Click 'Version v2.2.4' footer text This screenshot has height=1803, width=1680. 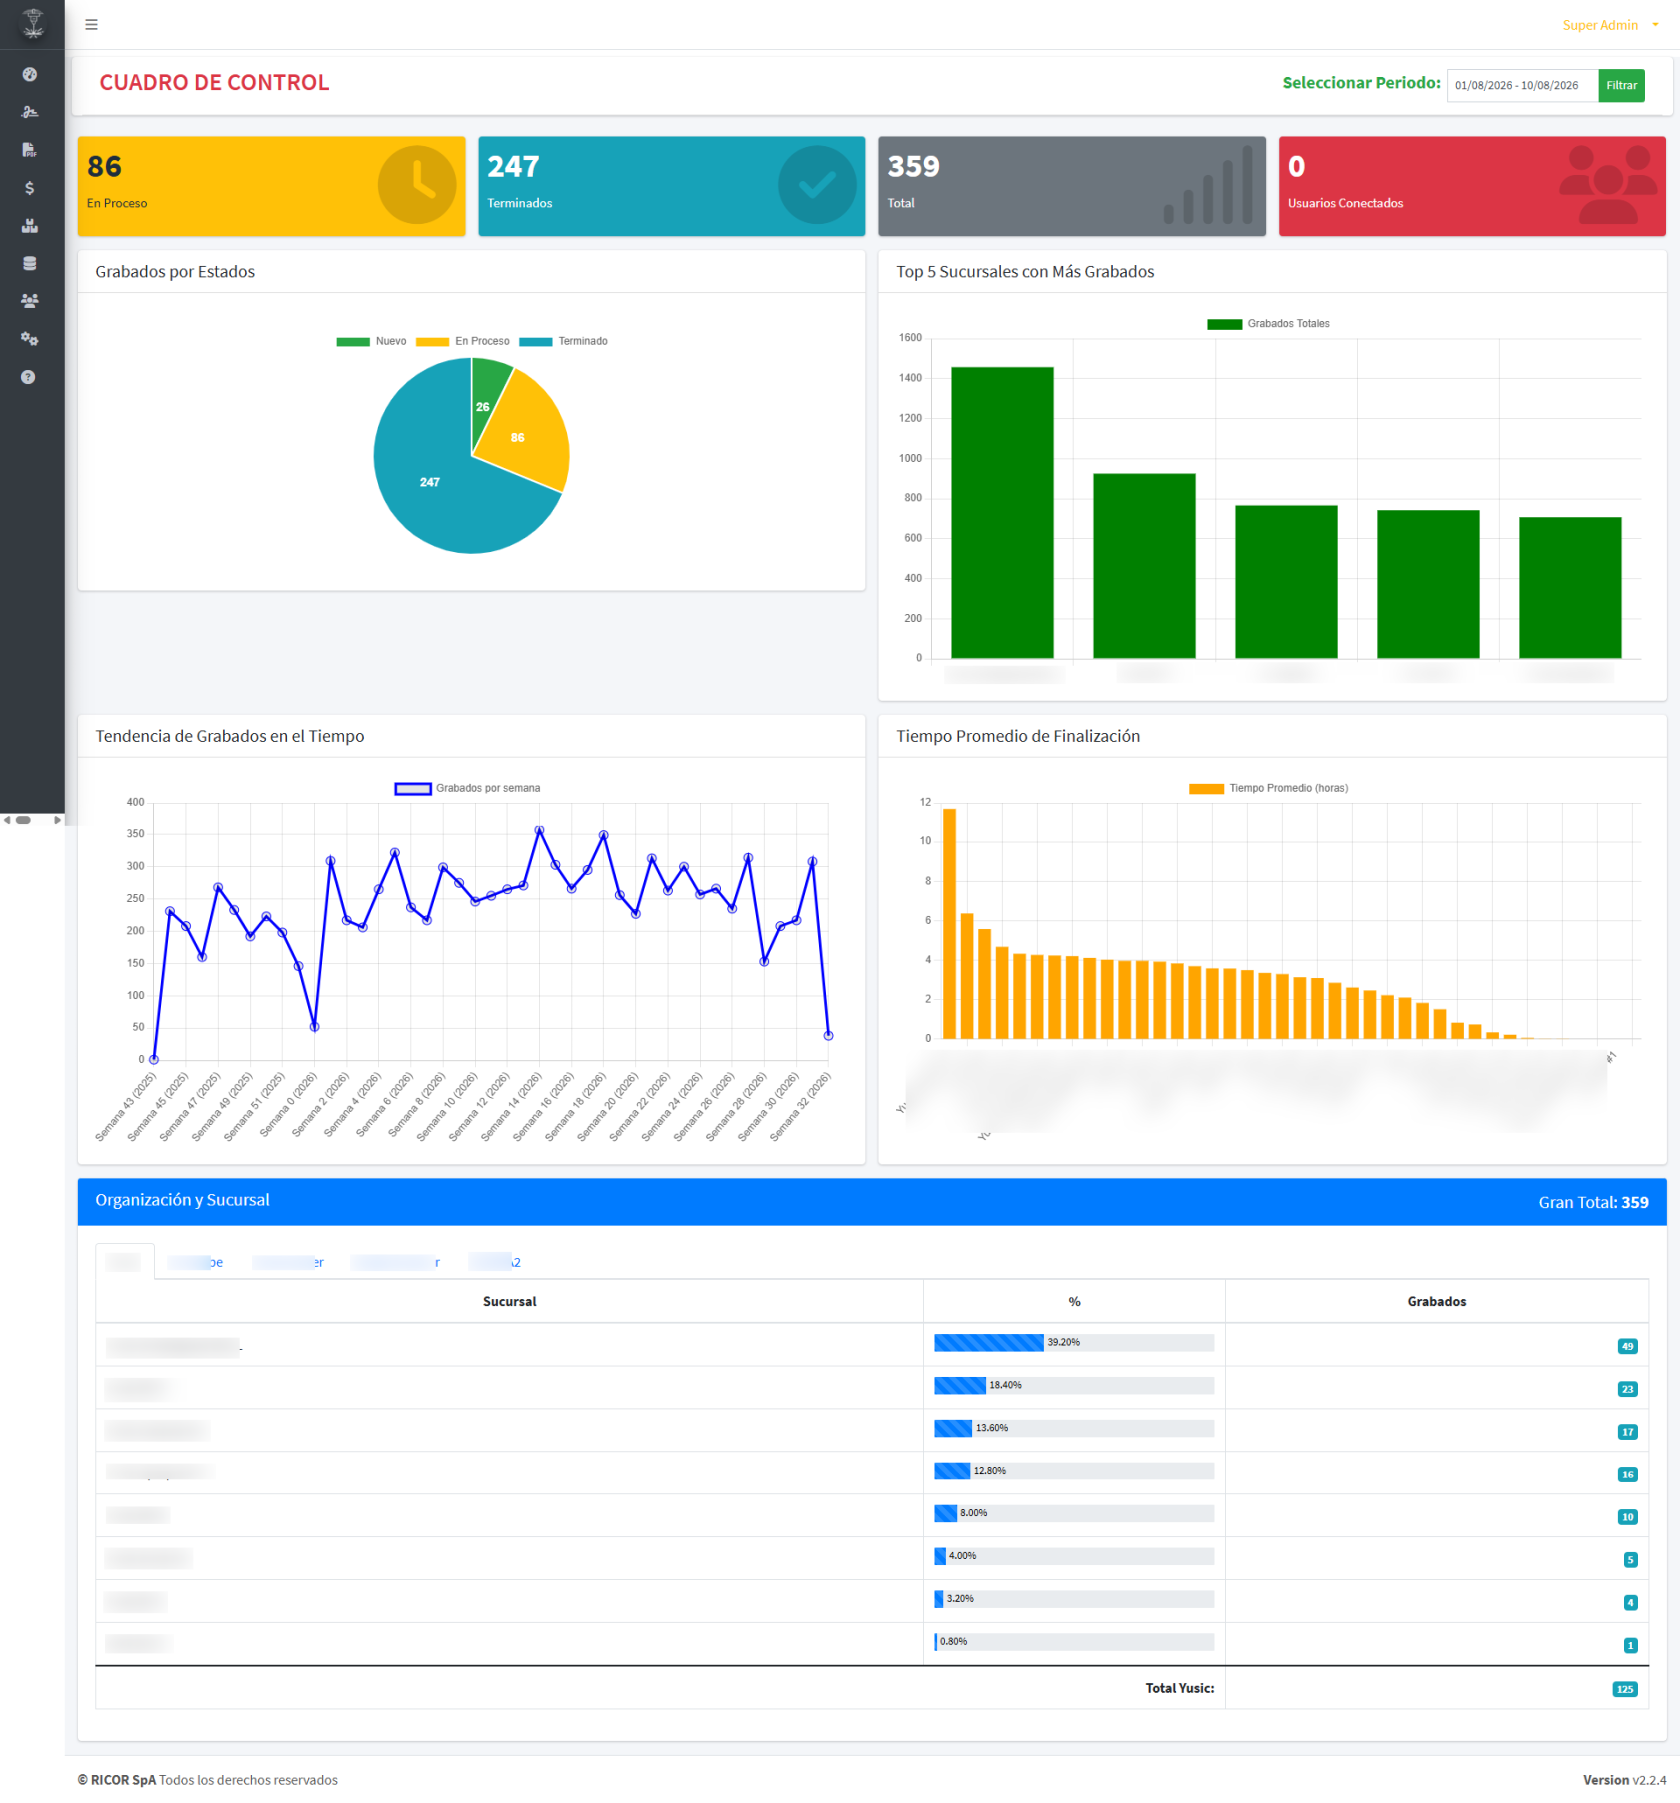point(1624,1780)
